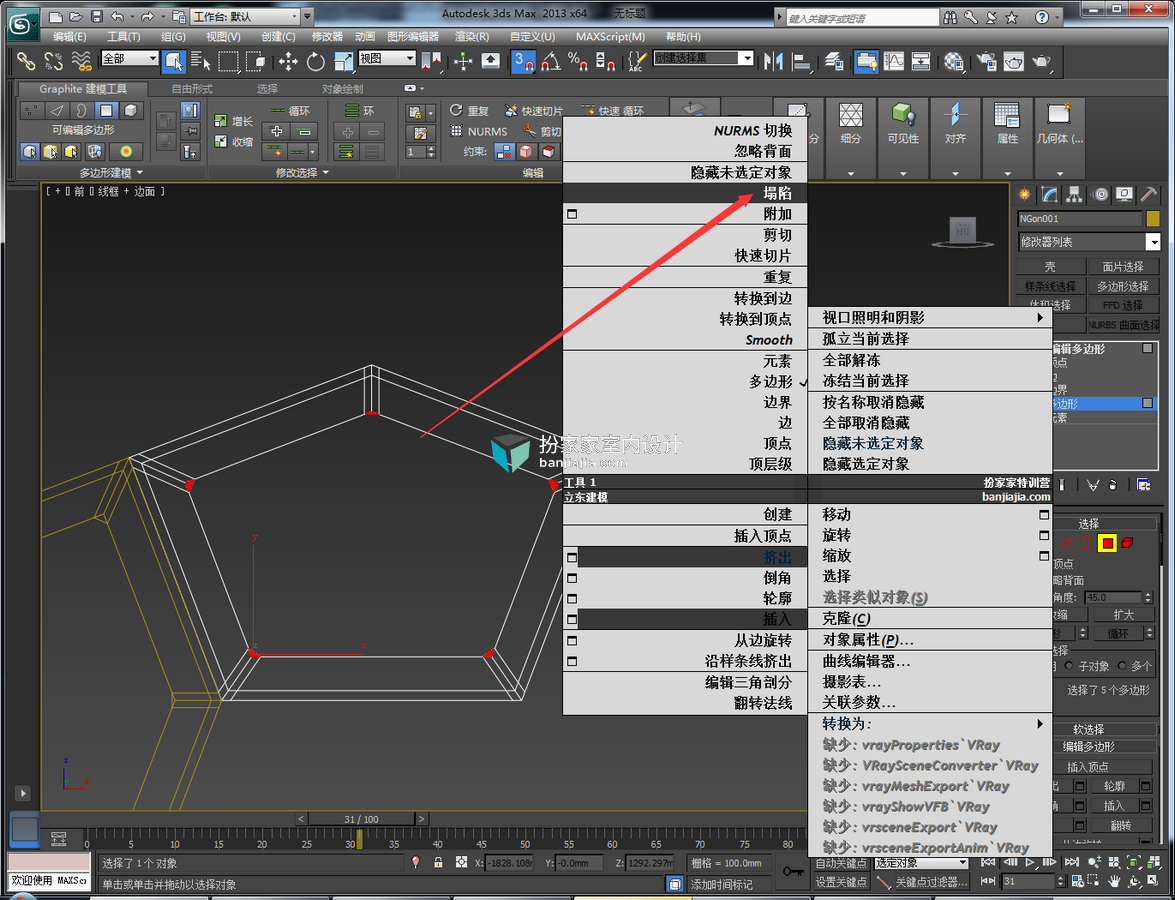
Task: Open the Curve Editor toolbar icon
Action: pos(894,61)
